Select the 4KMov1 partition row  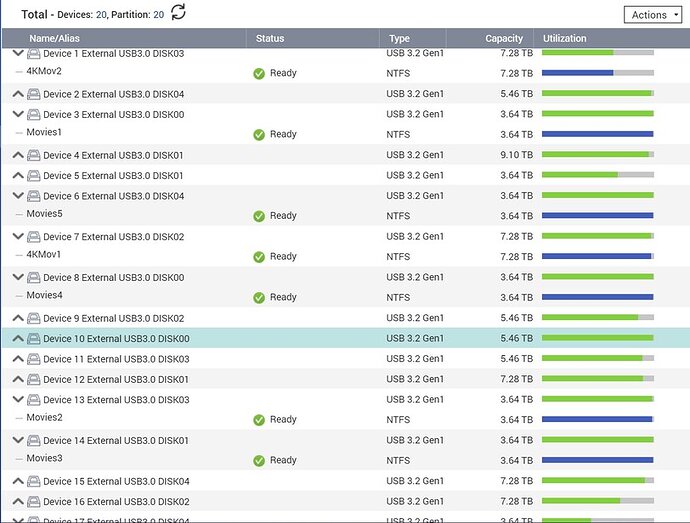click(x=345, y=256)
